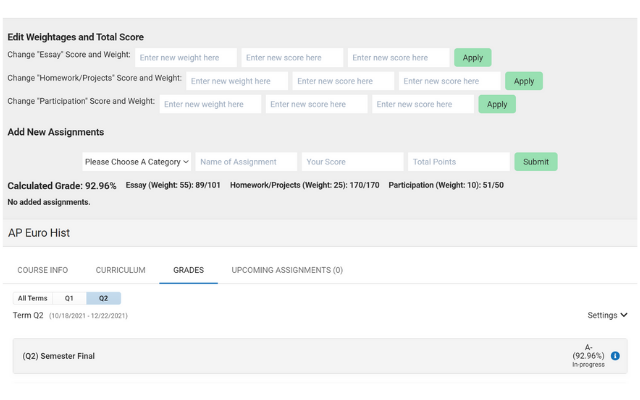Click the first Homework/Projects new score field
Viewport: 640px width, 400px height.
[343, 81]
